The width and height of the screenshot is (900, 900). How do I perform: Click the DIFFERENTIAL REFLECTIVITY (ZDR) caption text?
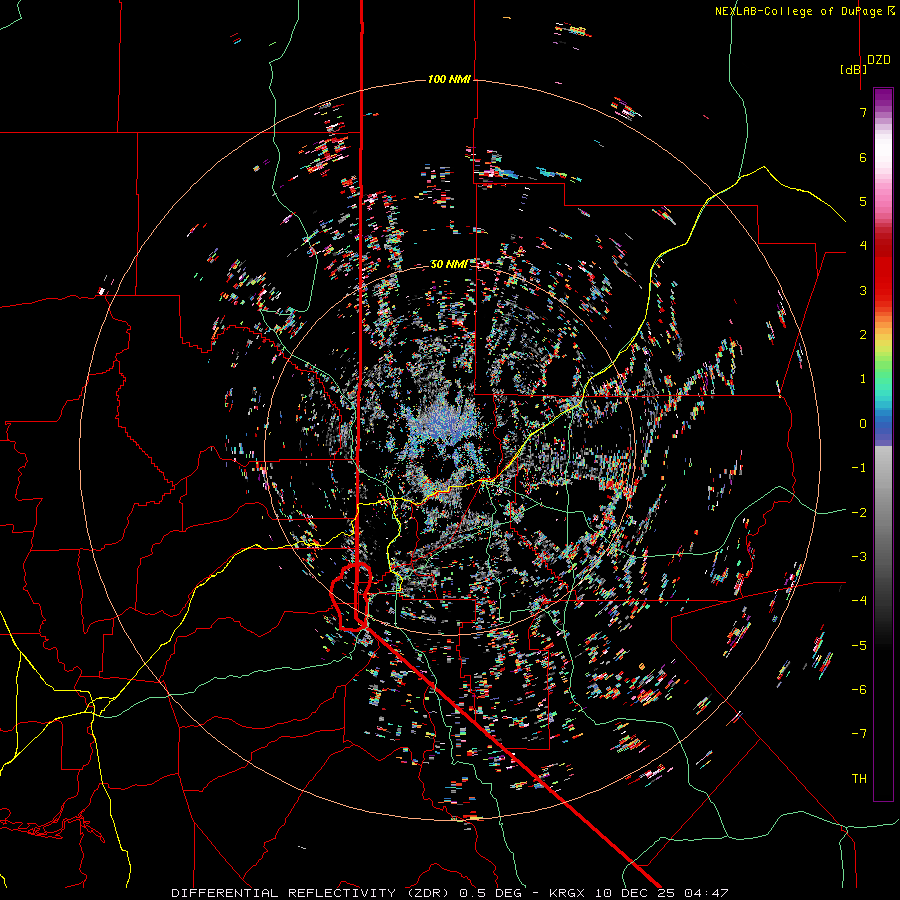[x=311, y=893]
